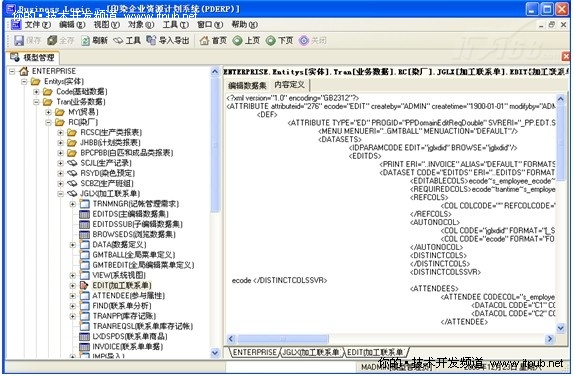Expand the TRNMNGR node

(73, 204)
